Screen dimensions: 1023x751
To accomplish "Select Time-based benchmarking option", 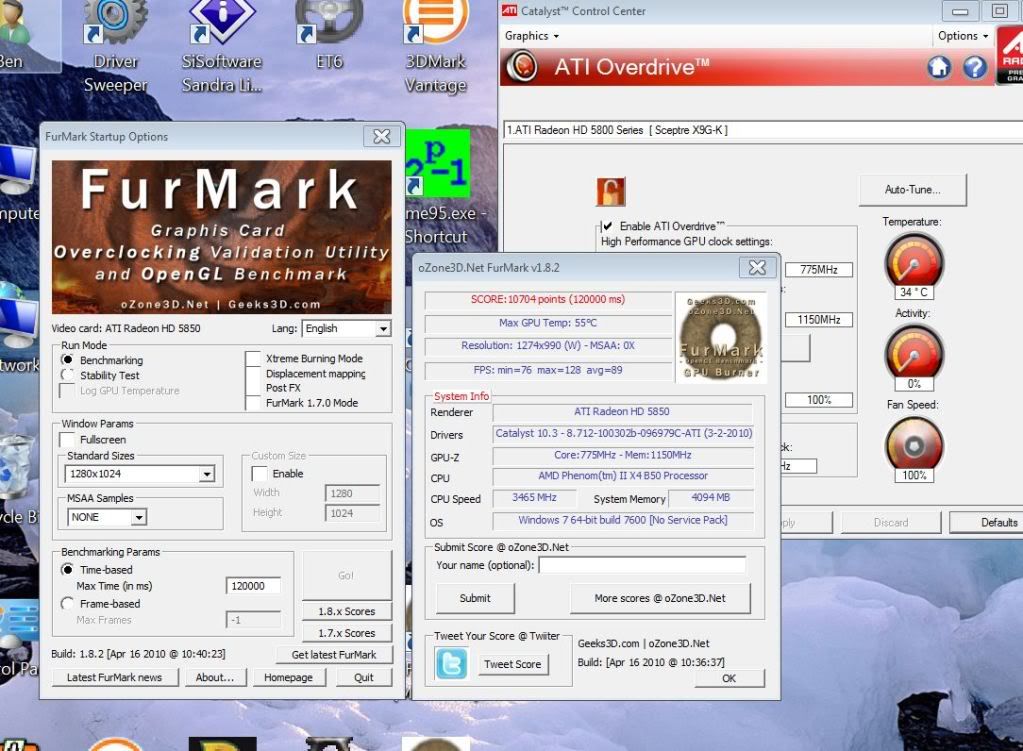I will click(67, 570).
